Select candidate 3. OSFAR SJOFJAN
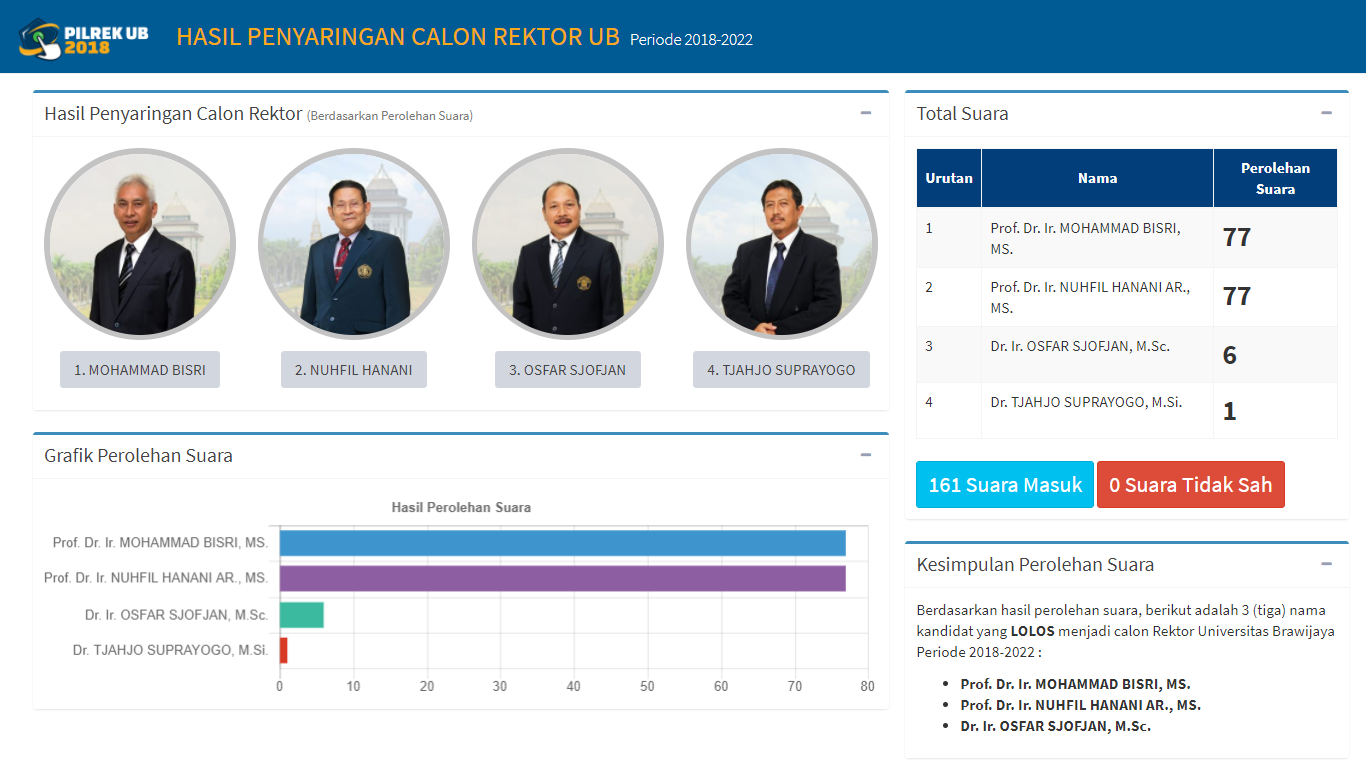The height and width of the screenshot is (768, 1366). [567, 369]
